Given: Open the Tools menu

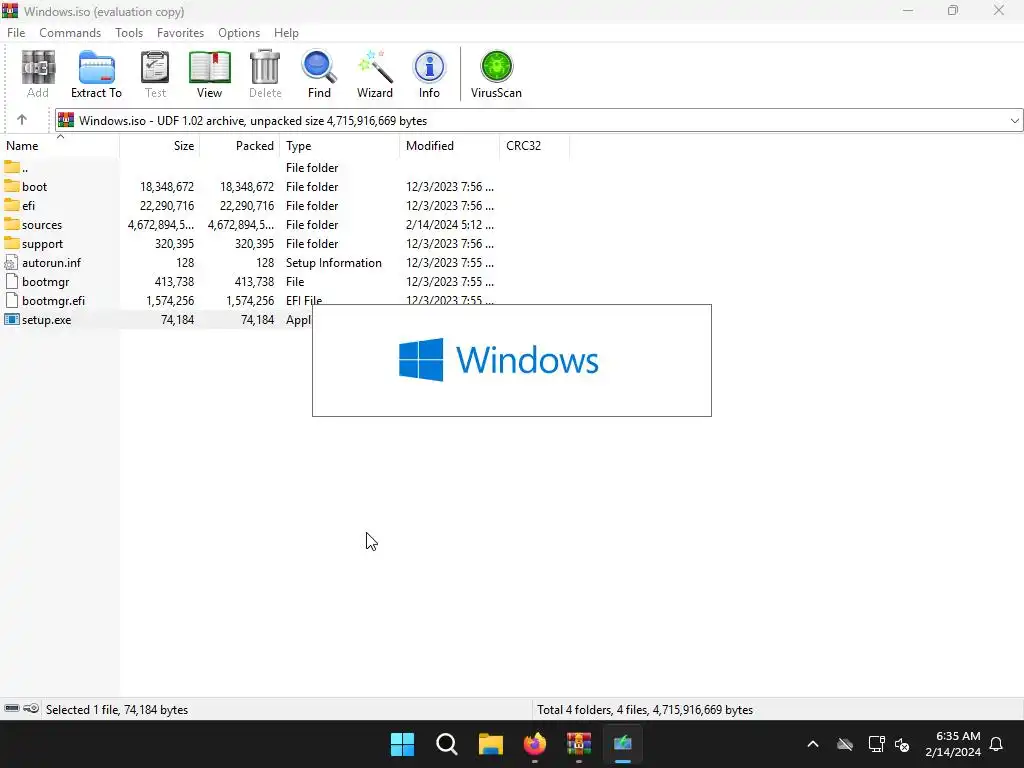Looking at the screenshot, I should point(129,33).
